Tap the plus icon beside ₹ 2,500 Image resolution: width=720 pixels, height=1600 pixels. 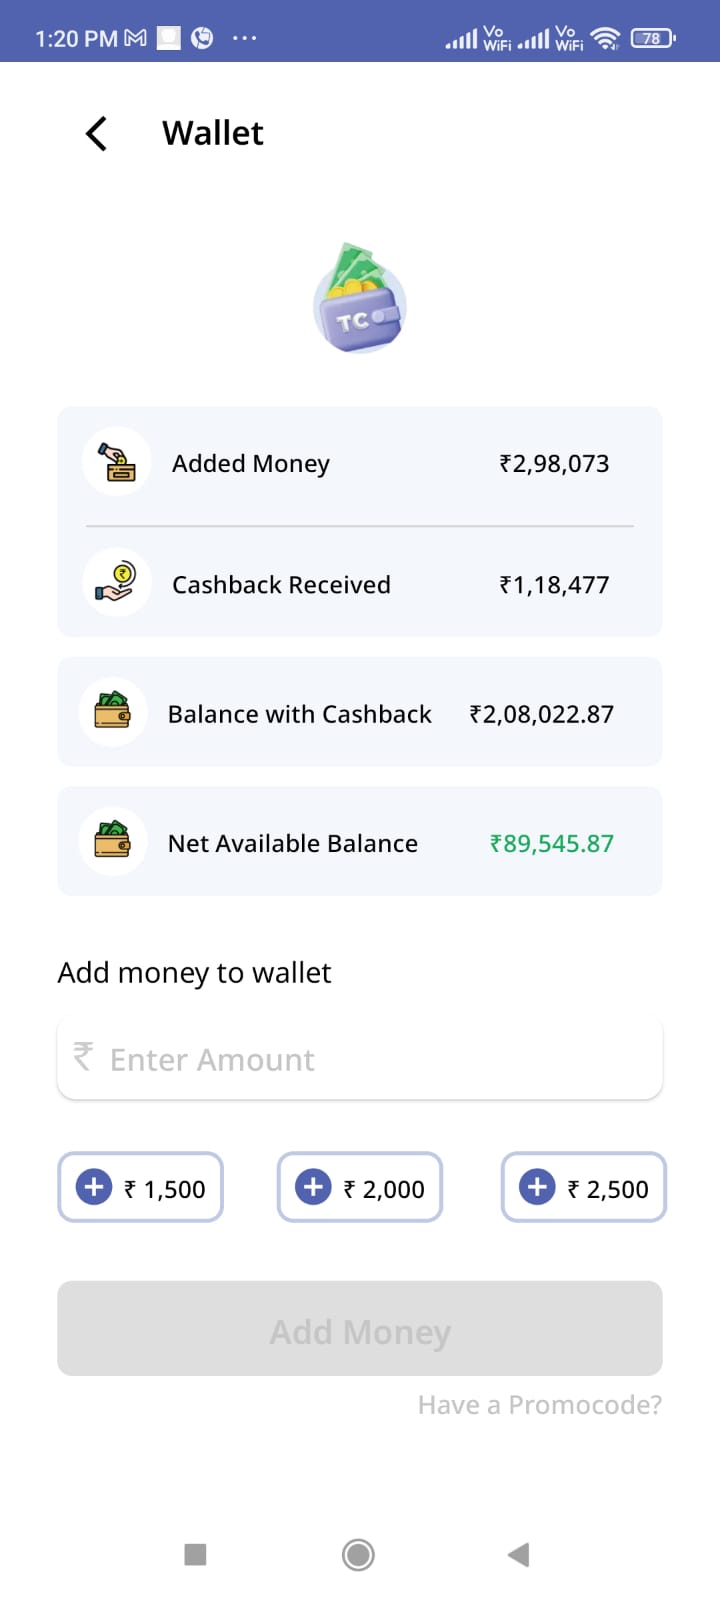click(x=537, y=1187)
